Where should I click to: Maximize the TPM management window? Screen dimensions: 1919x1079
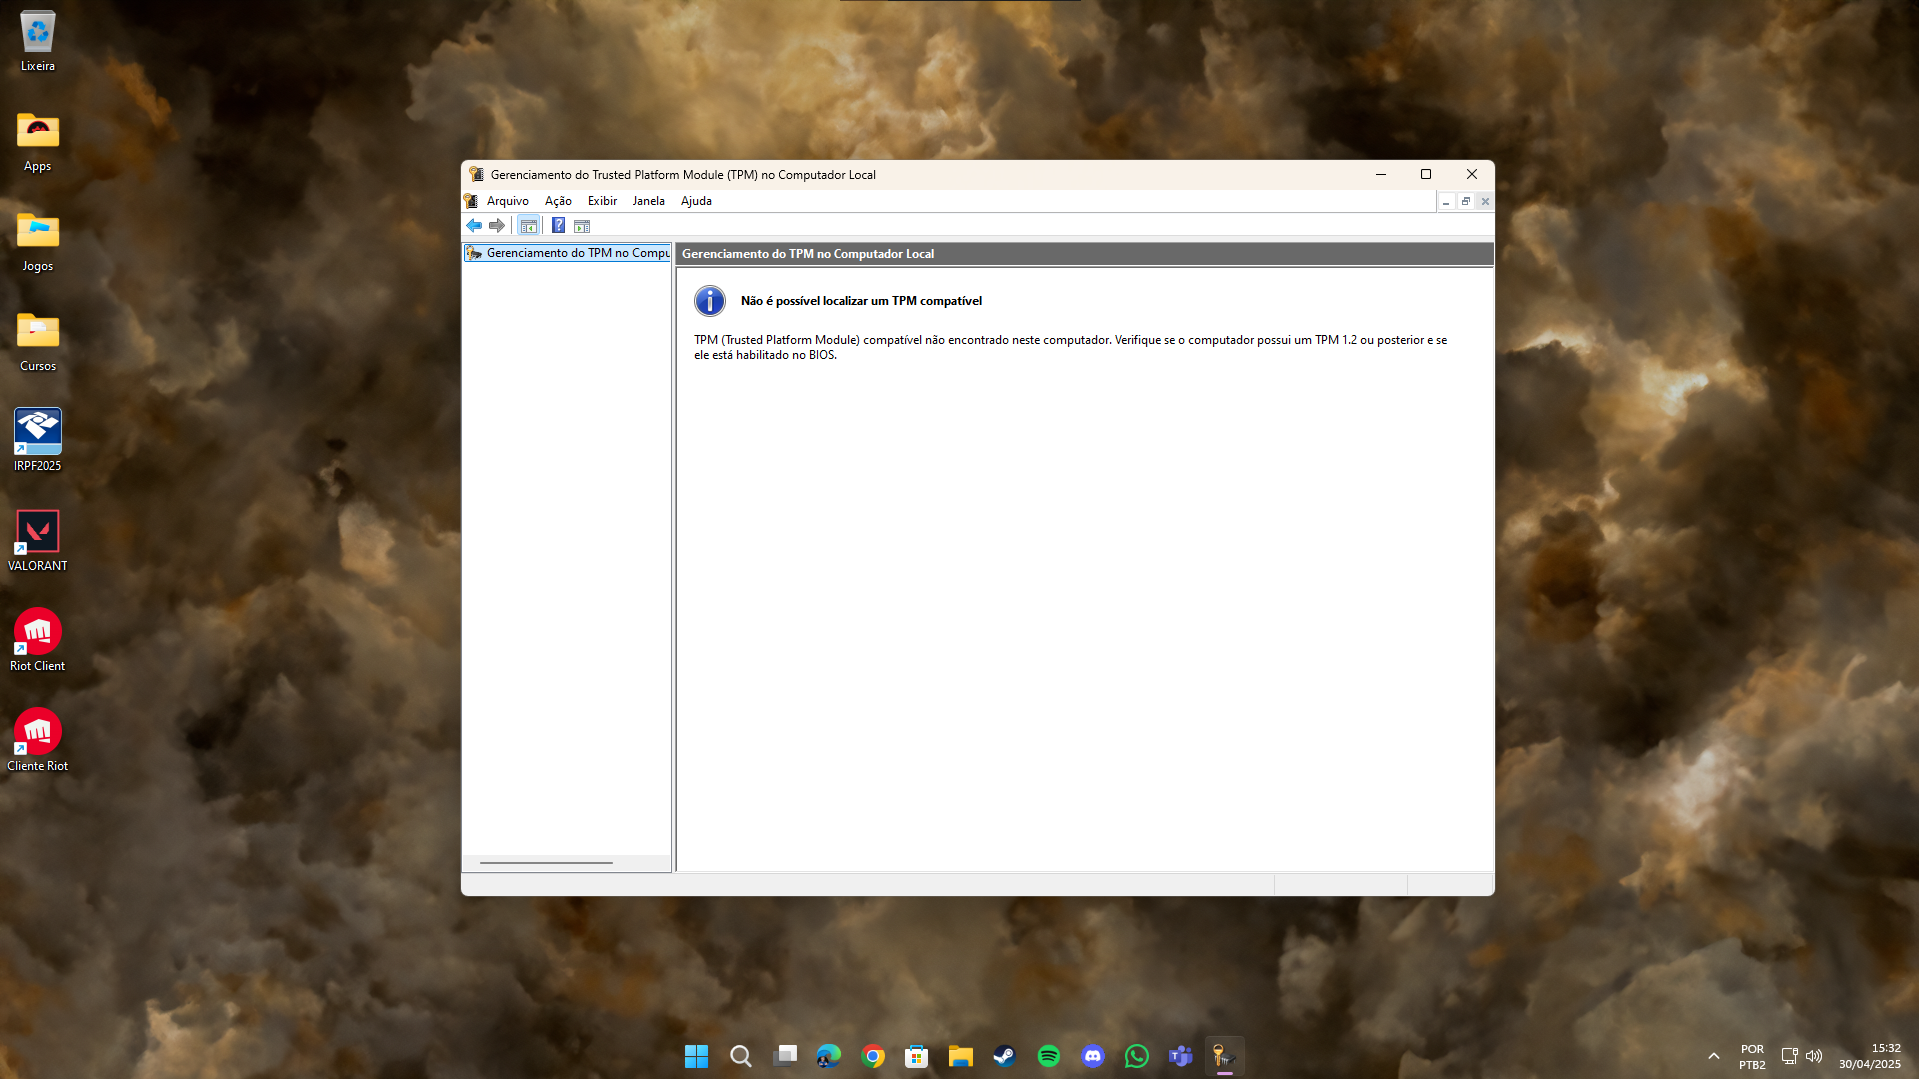(x=1426, y=174)
